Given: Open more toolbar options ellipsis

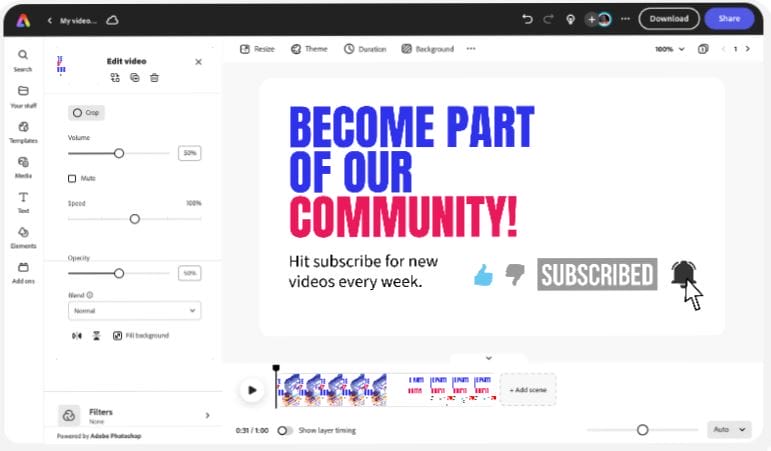Looking at the screenshot, I should coord(471,48).
